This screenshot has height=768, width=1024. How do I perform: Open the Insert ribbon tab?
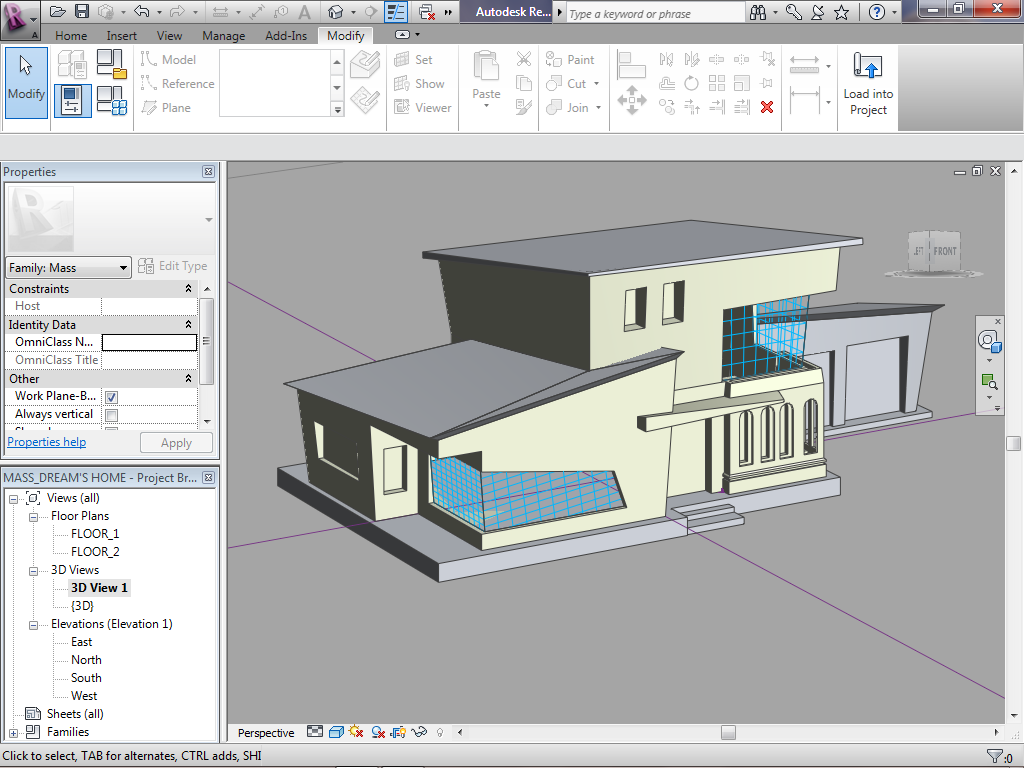(122, 36)
